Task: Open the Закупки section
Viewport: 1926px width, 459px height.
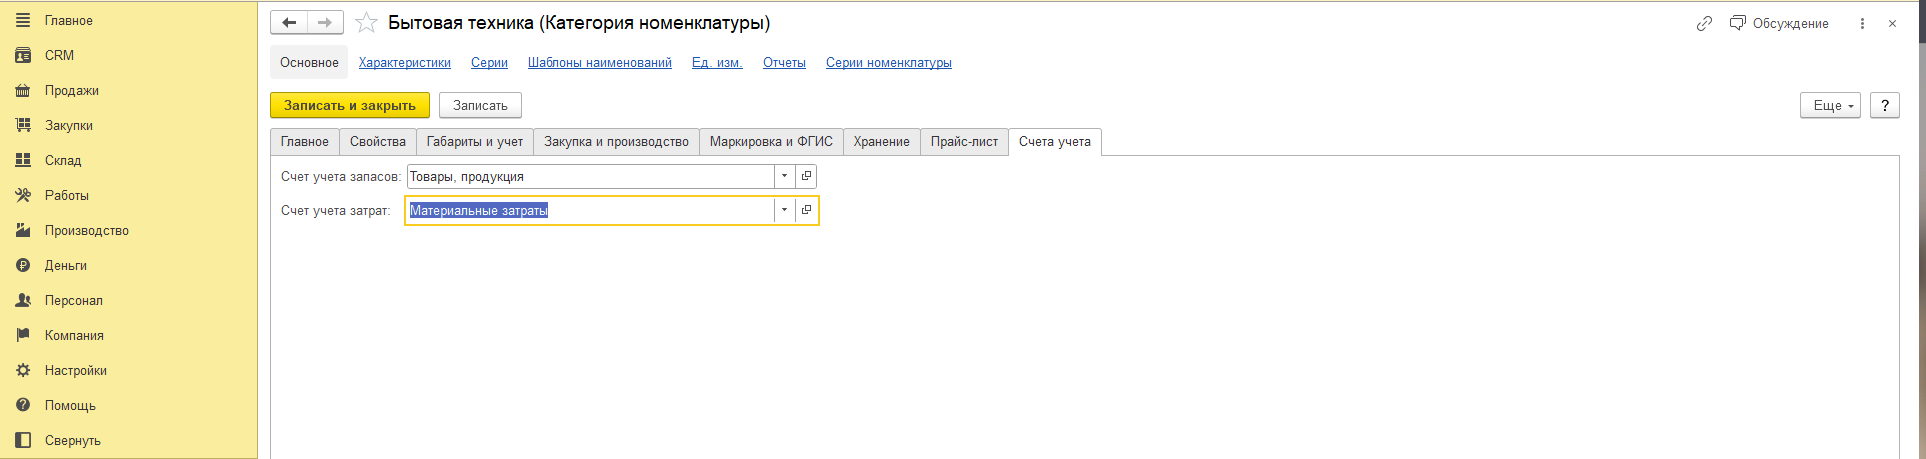Action: 68,125
